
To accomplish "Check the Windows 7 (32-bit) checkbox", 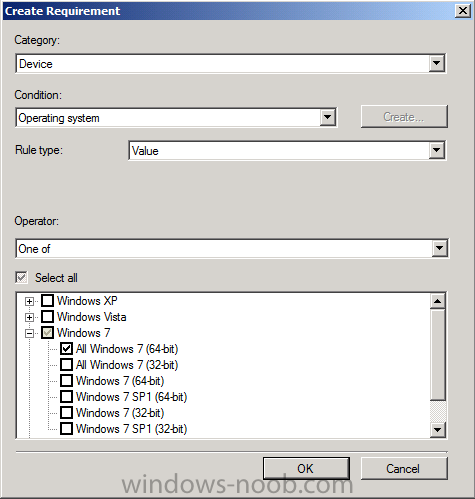I will click(66, 413).
